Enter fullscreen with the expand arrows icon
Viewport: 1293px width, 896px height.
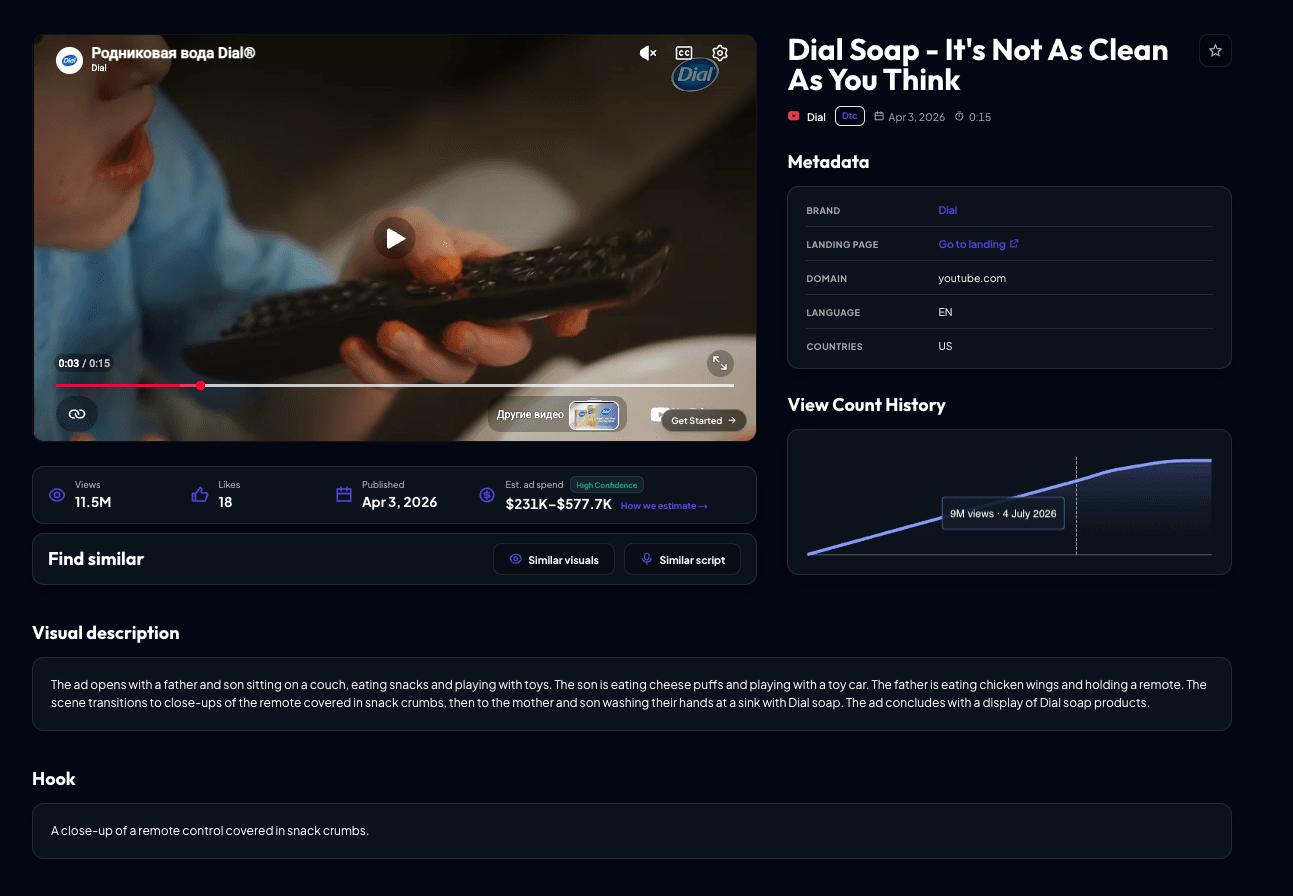coord(720,363)
